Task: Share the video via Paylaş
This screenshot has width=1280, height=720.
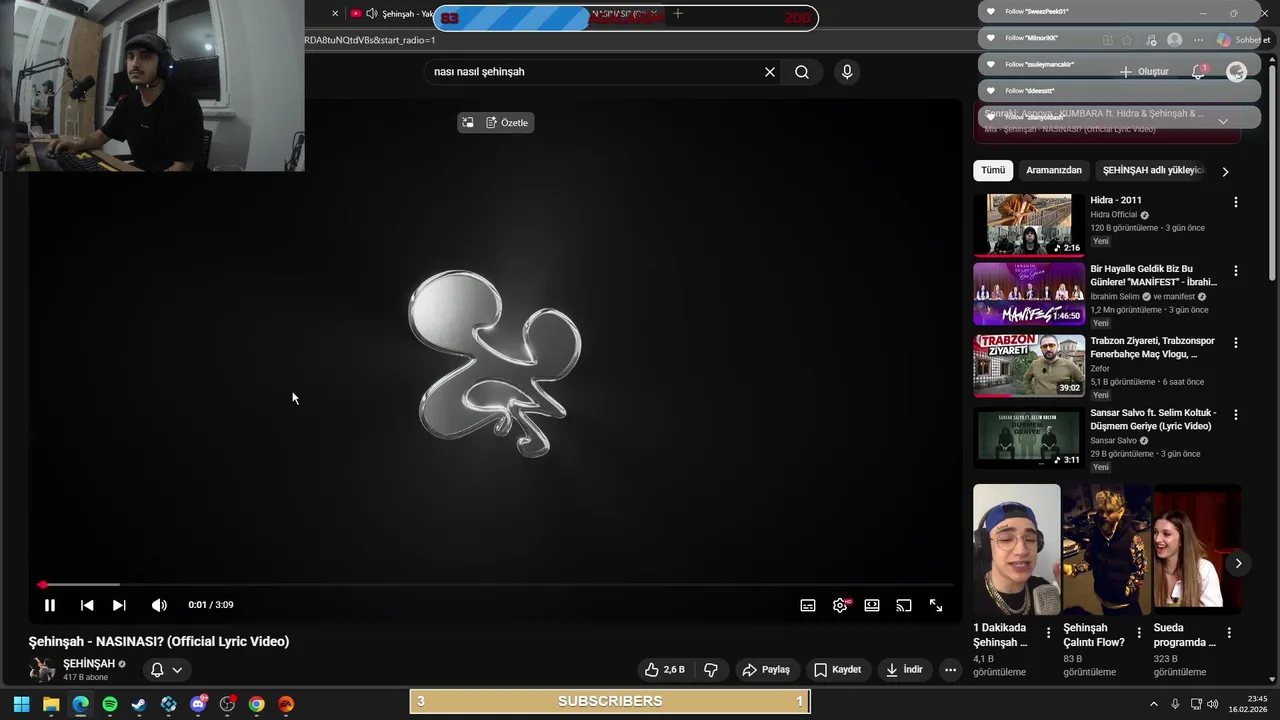Action: tap(766, 670)
